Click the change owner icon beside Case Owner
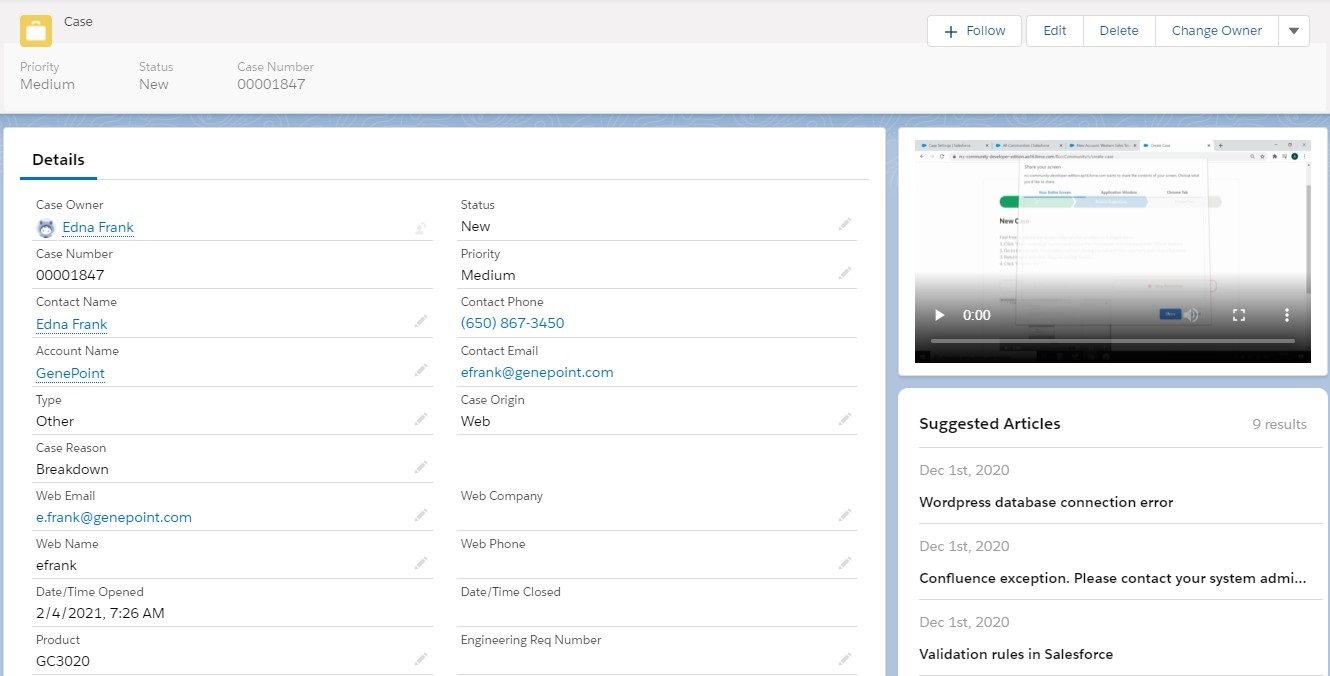This screenshot has height=676, width=1330. point(421,228)
